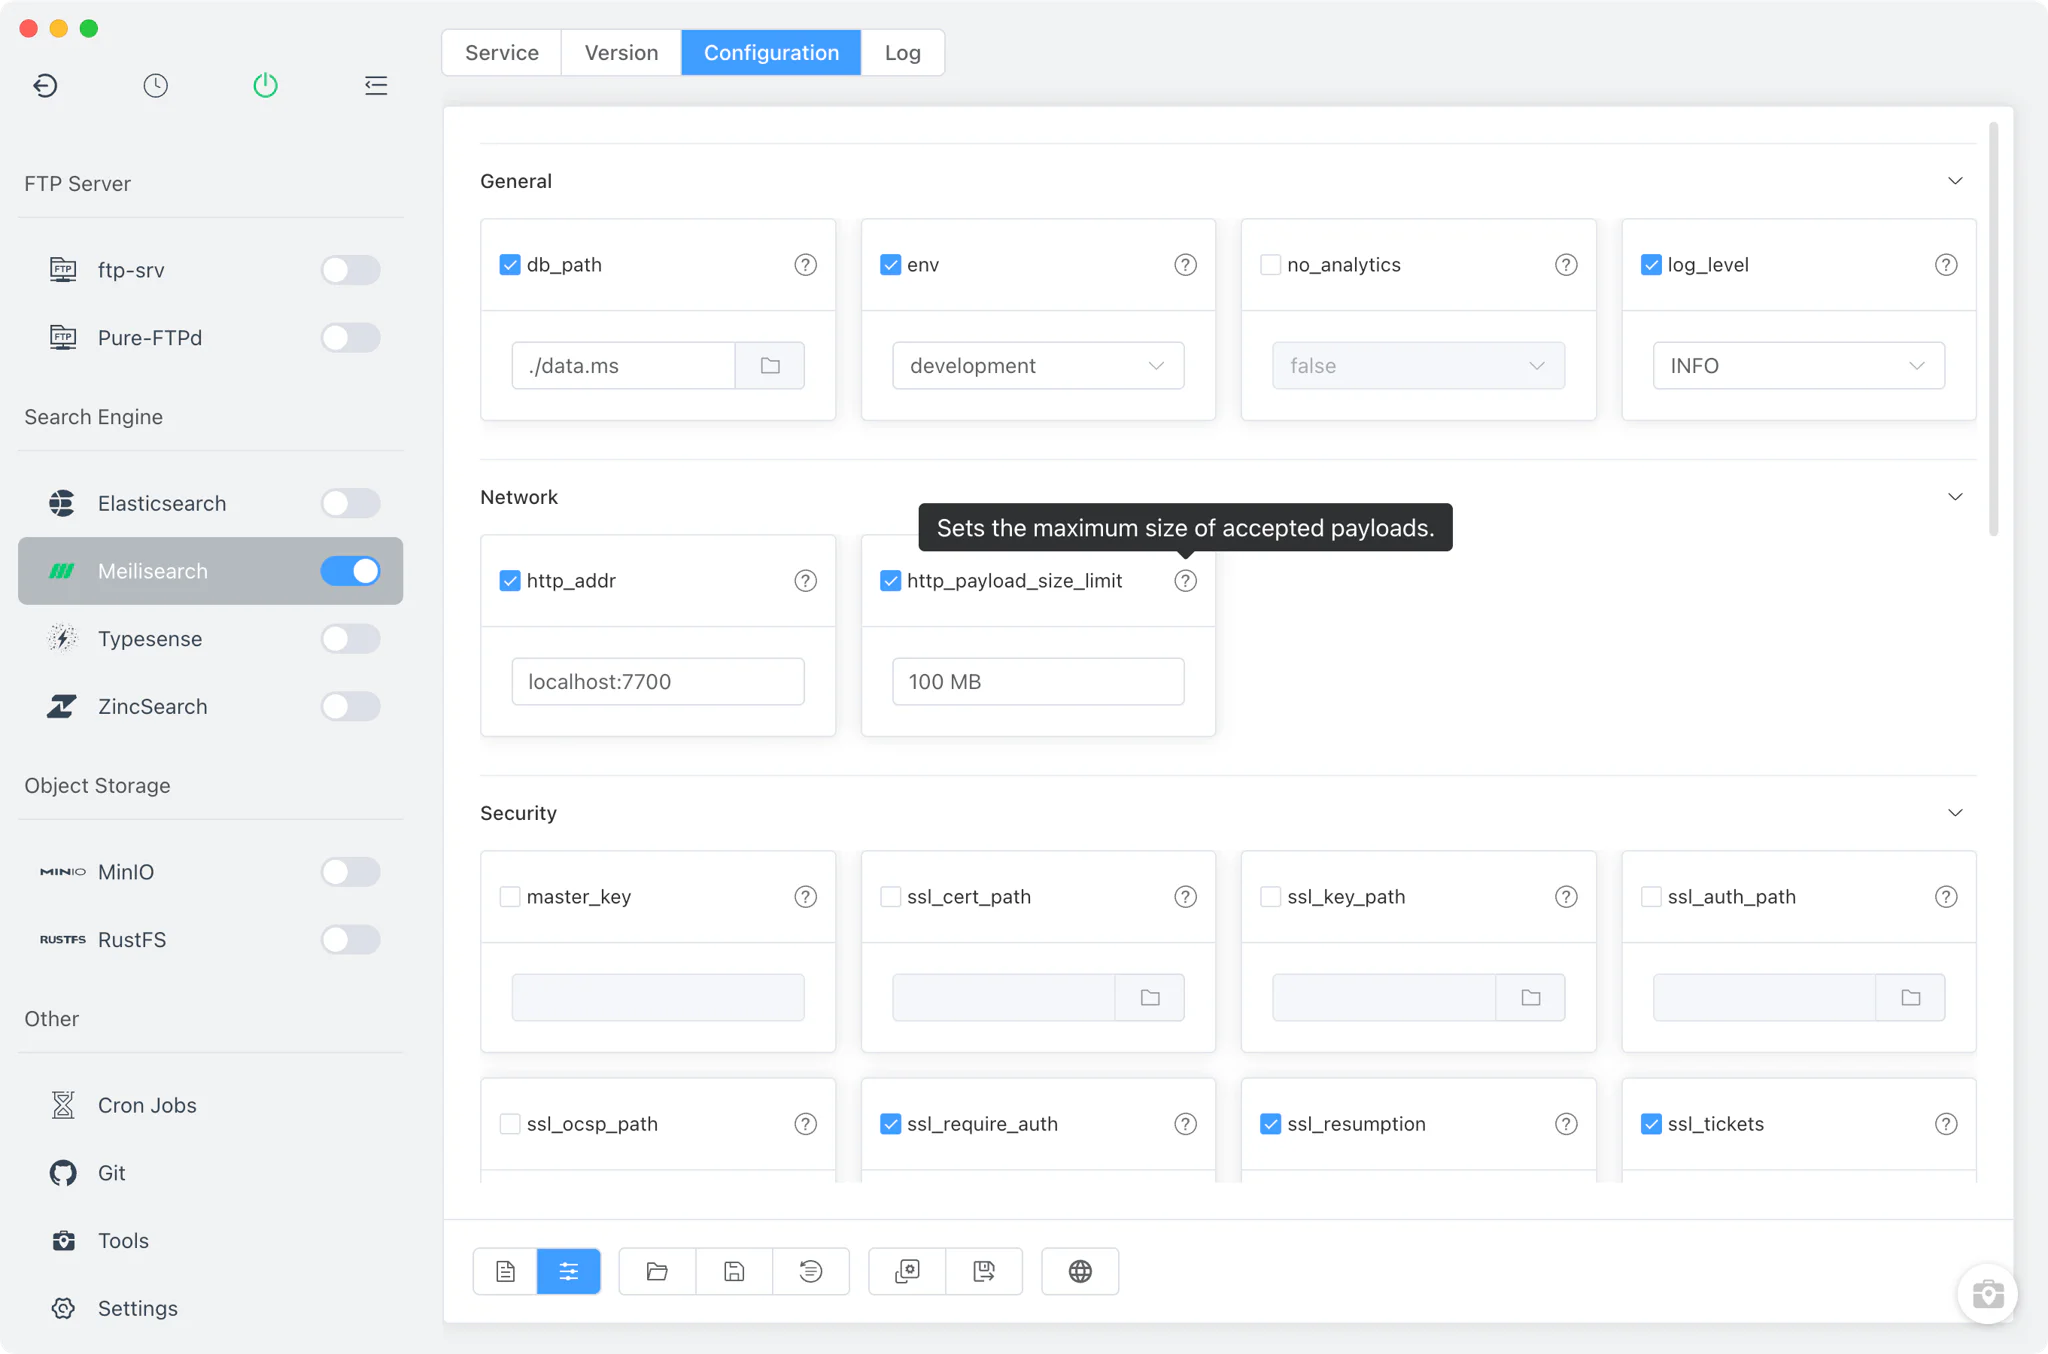
Task: Click the back arrow icon in sidebar
Action: coord(45,85)
